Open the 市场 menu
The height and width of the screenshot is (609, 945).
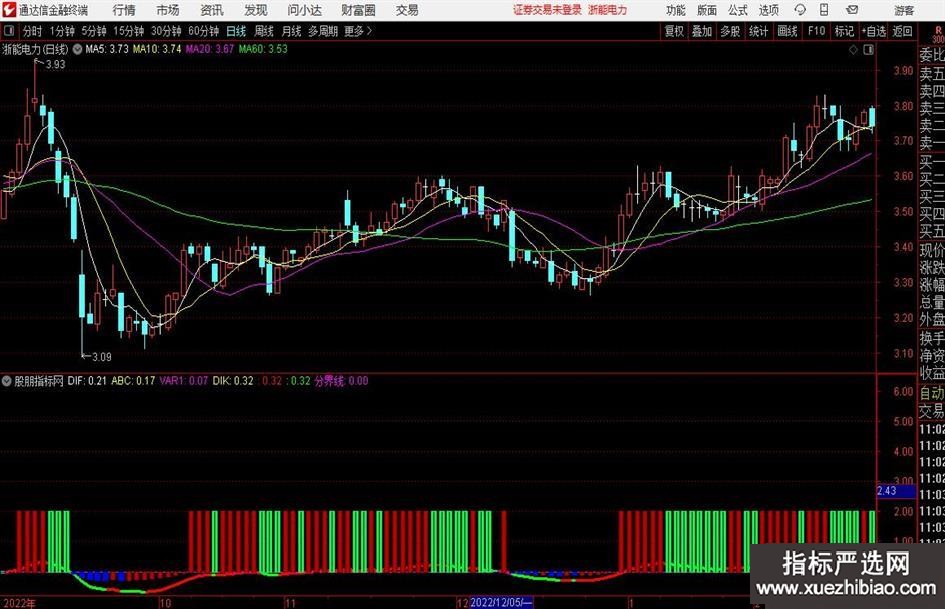coord(168,10)
